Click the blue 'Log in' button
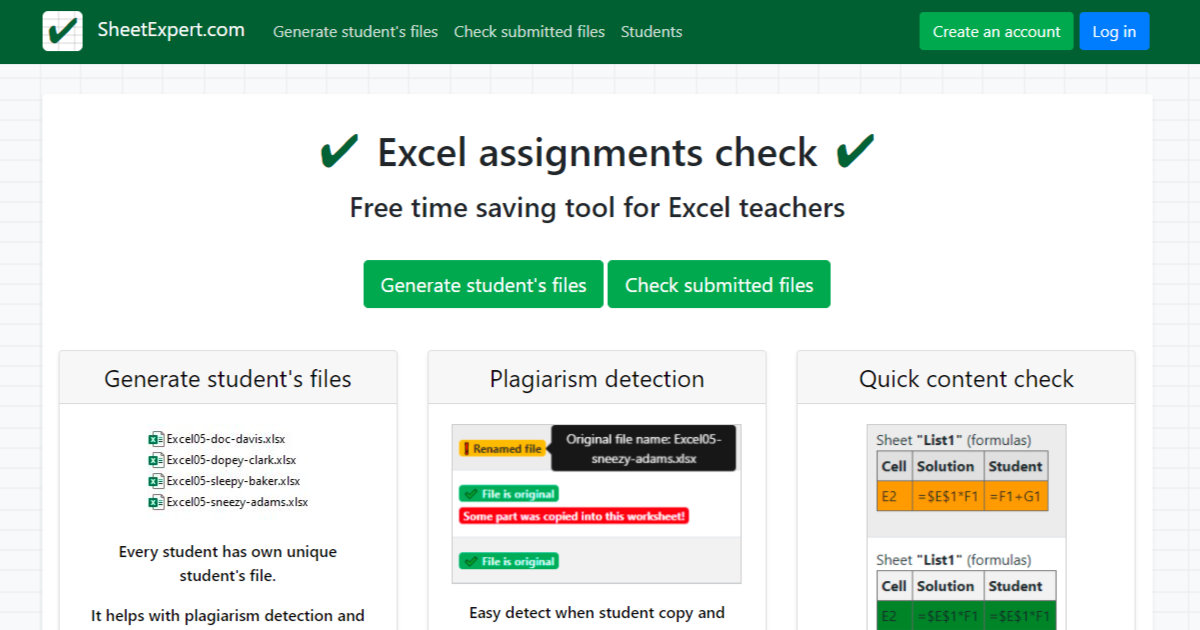 tap(1114, 31)
